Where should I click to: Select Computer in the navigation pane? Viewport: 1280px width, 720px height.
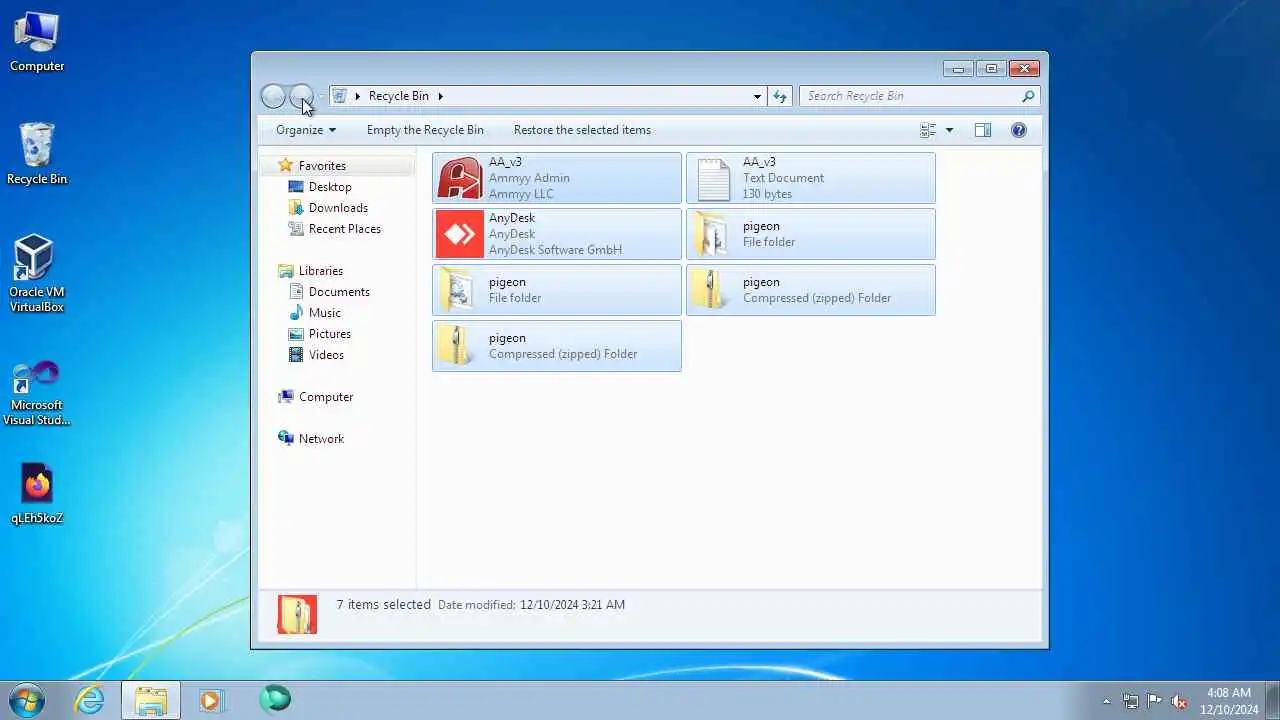[x=326, y=397]
